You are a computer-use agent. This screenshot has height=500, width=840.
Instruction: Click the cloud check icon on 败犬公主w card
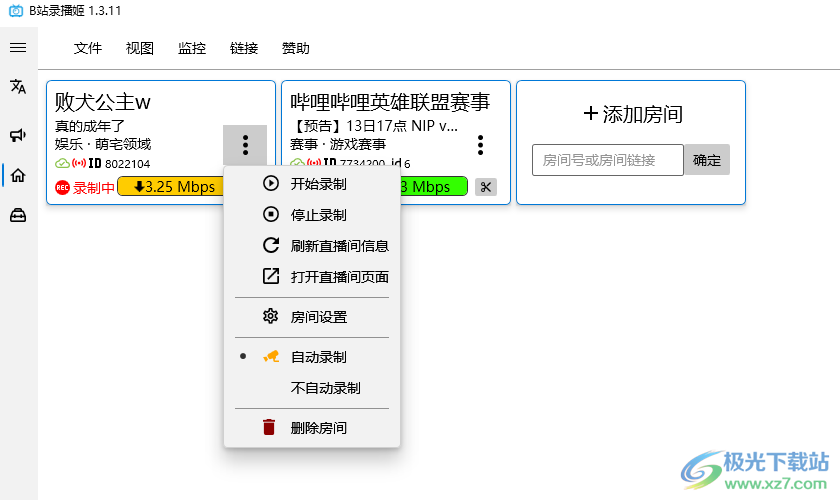62,163
